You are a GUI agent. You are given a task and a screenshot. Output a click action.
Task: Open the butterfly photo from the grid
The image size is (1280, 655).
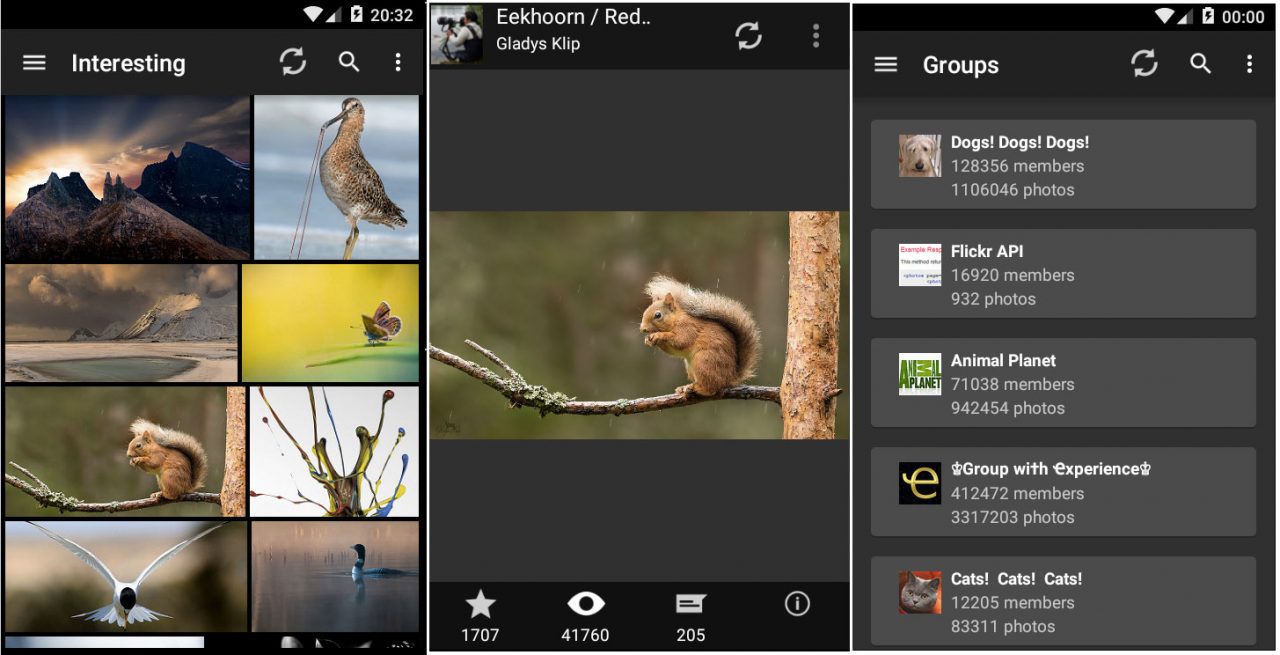pyautogui.click(x=330, y=320)
